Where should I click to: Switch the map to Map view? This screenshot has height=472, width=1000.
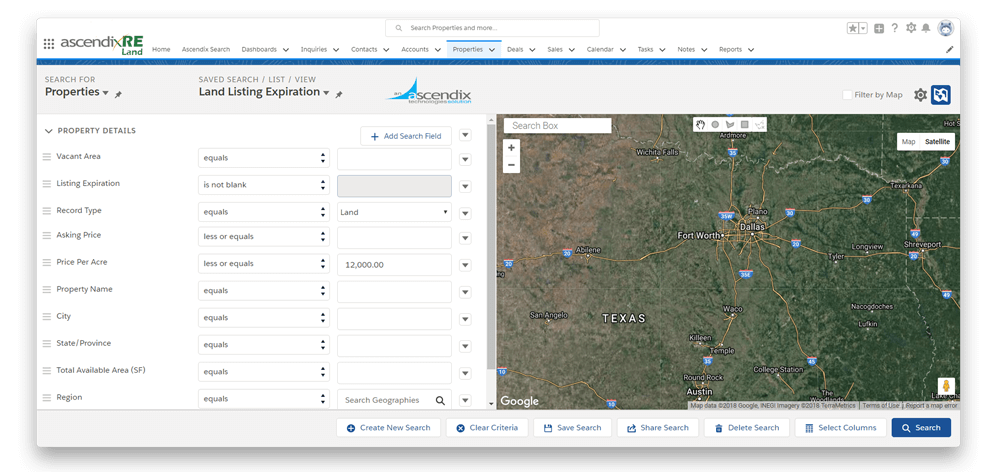tap(908, 142)
